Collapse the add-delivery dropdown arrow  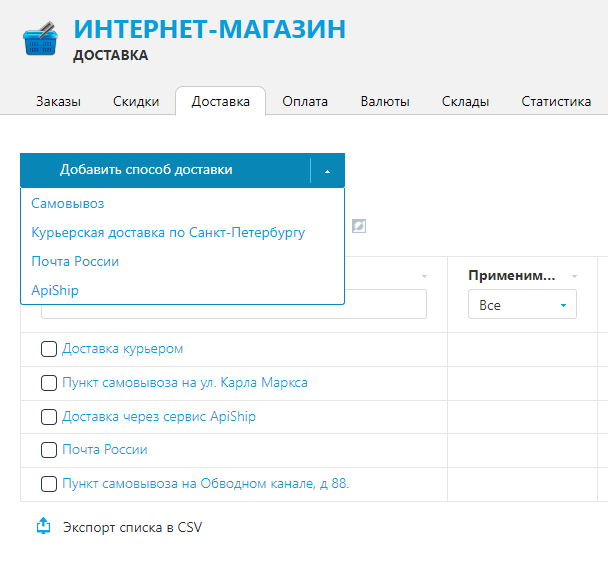pos(328,171)
